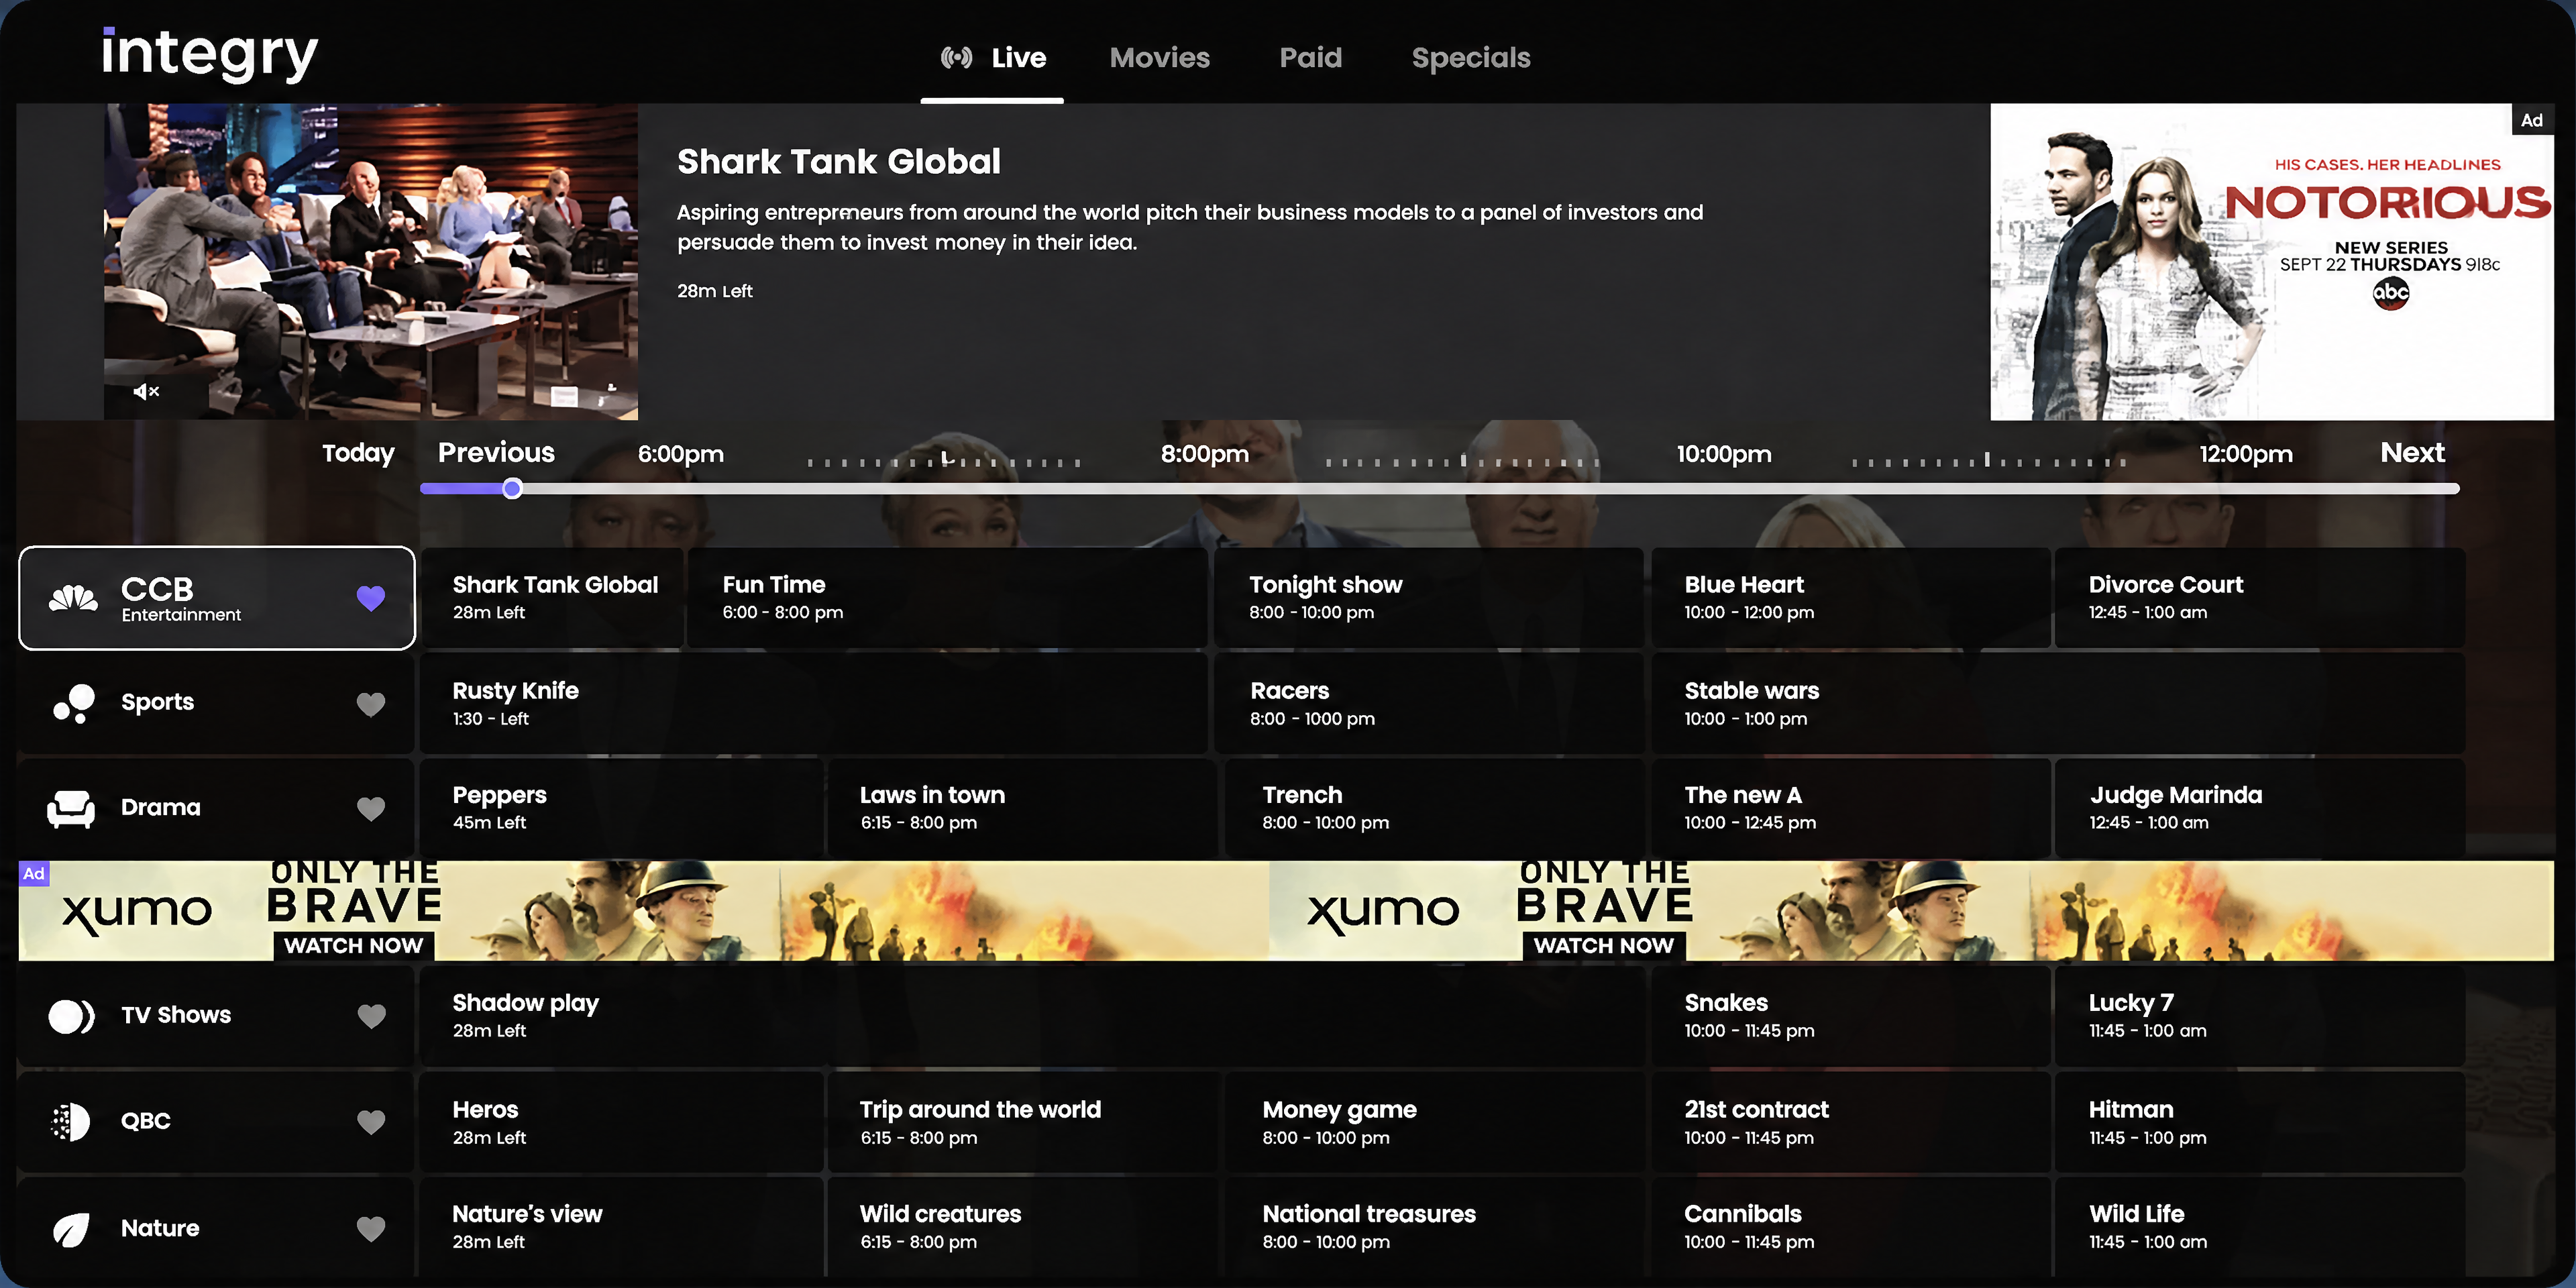Click the timeline slider handle
The width and height of the screenshot is (2576, 1288).
click(512, 489)
